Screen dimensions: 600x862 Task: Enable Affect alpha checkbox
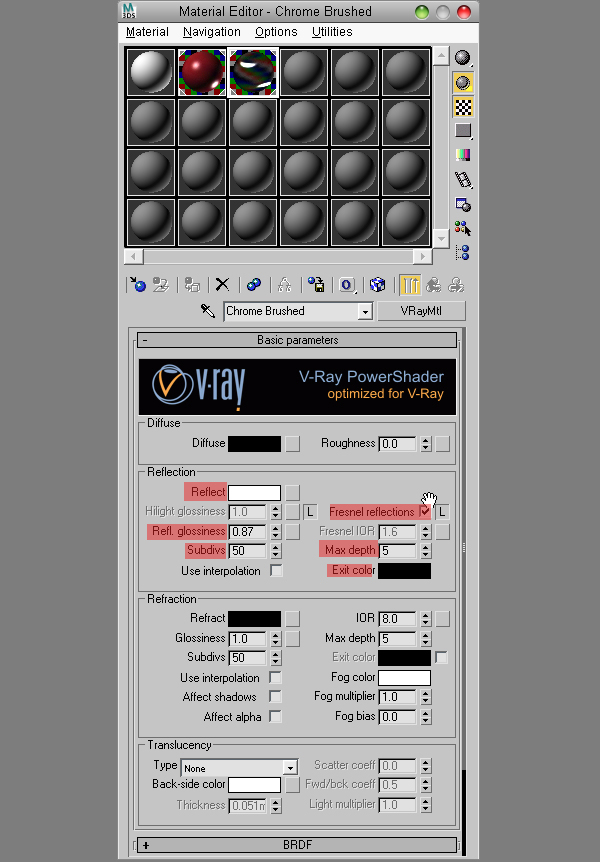275,716
